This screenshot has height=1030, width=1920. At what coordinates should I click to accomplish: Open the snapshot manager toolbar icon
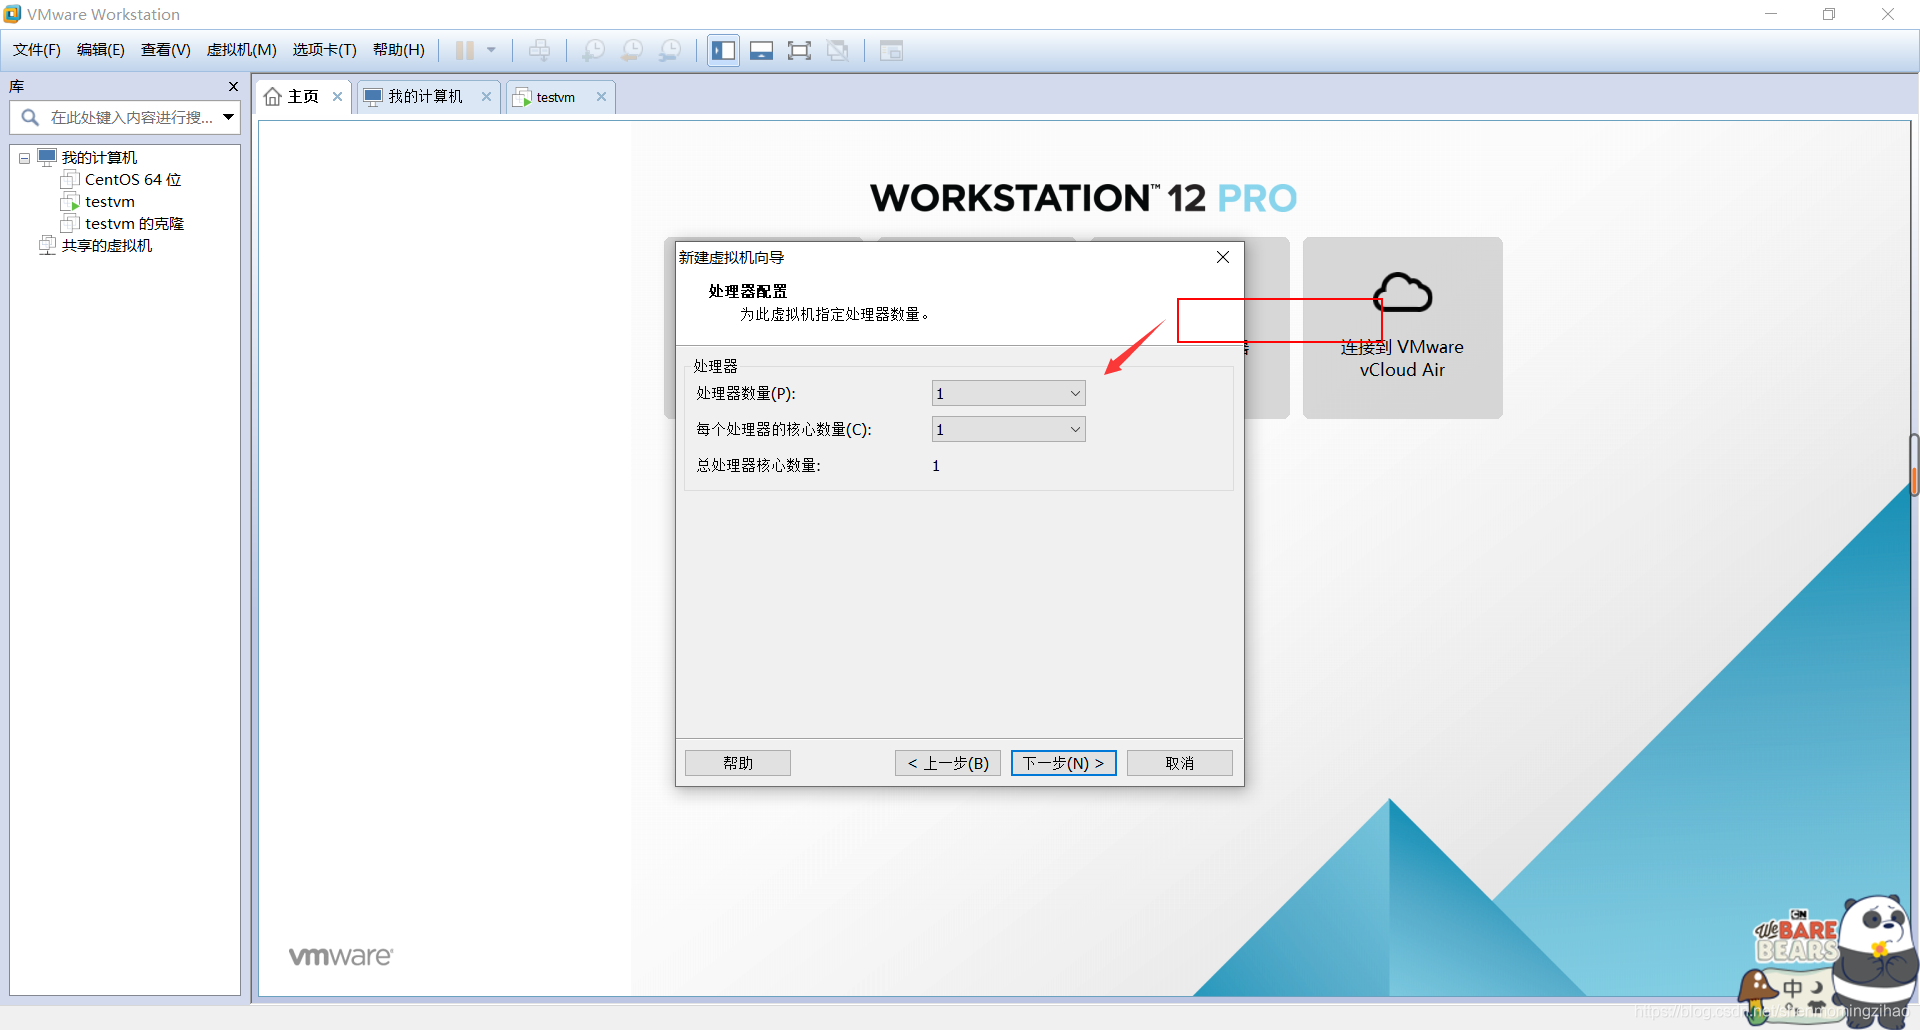click(x=670, y=50)
